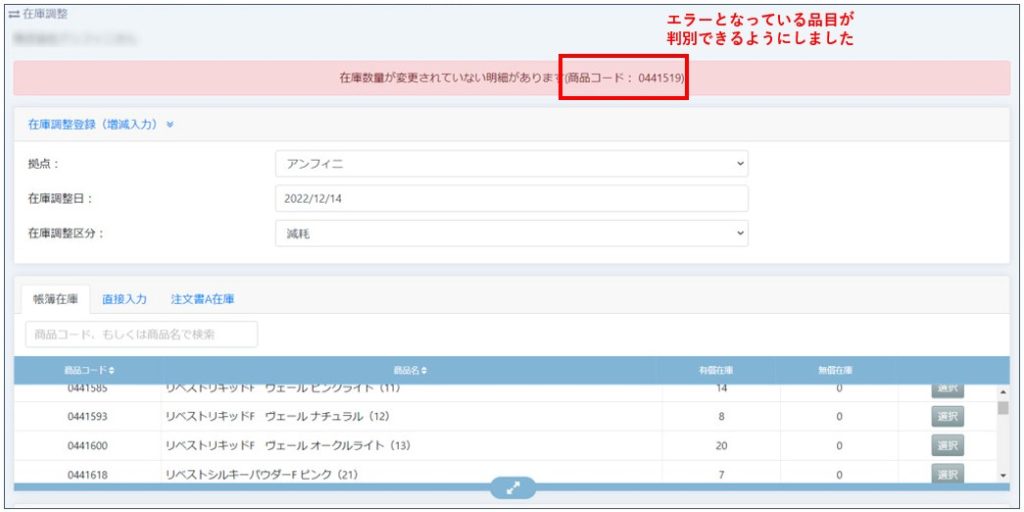Screen dimensions: 1024x512
Task: Collapse the 在庫調整登録（増減入力） section chevron
Action: click(170, 124)
